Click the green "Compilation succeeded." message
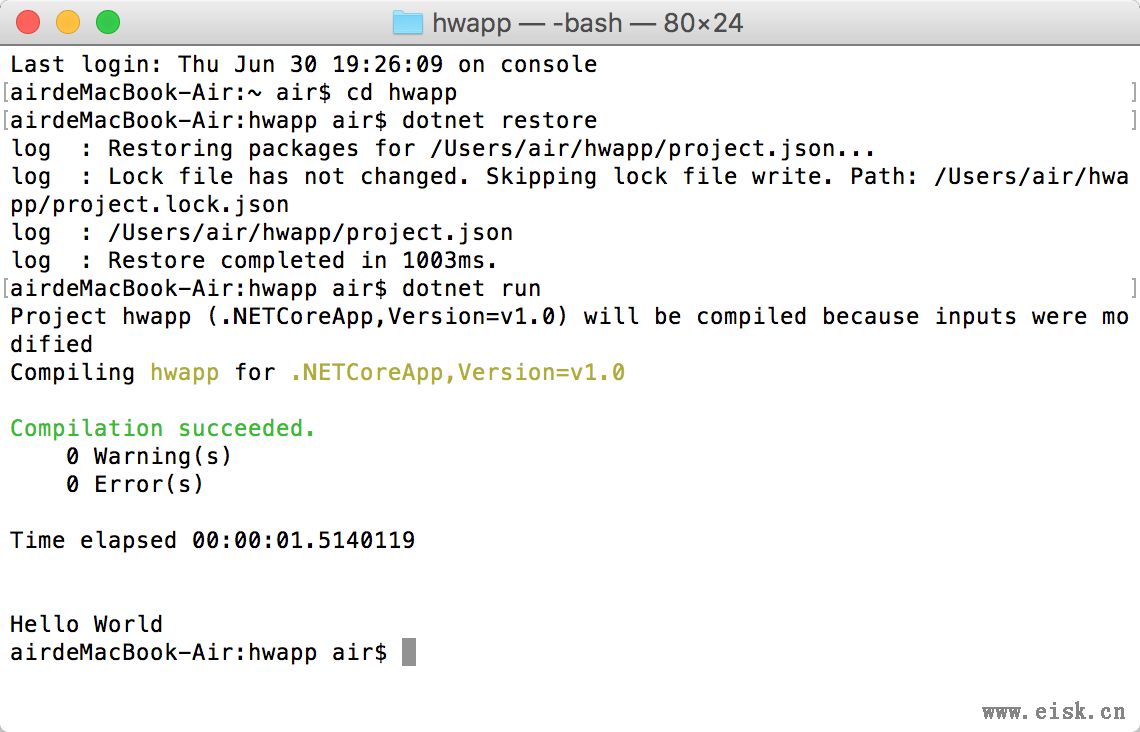 coord(163,428)
